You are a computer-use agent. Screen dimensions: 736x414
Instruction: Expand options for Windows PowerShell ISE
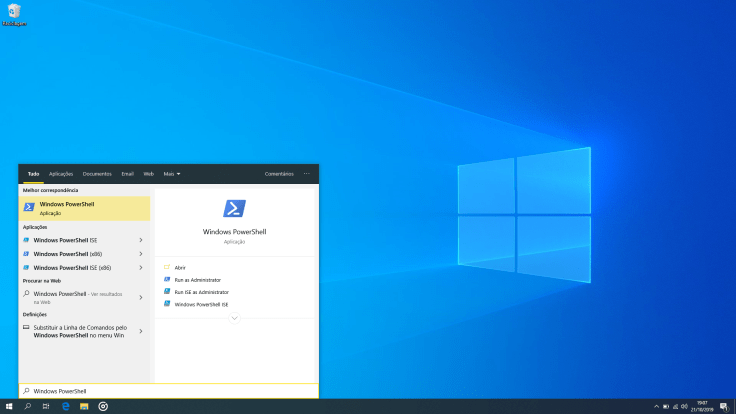point(140,240)
